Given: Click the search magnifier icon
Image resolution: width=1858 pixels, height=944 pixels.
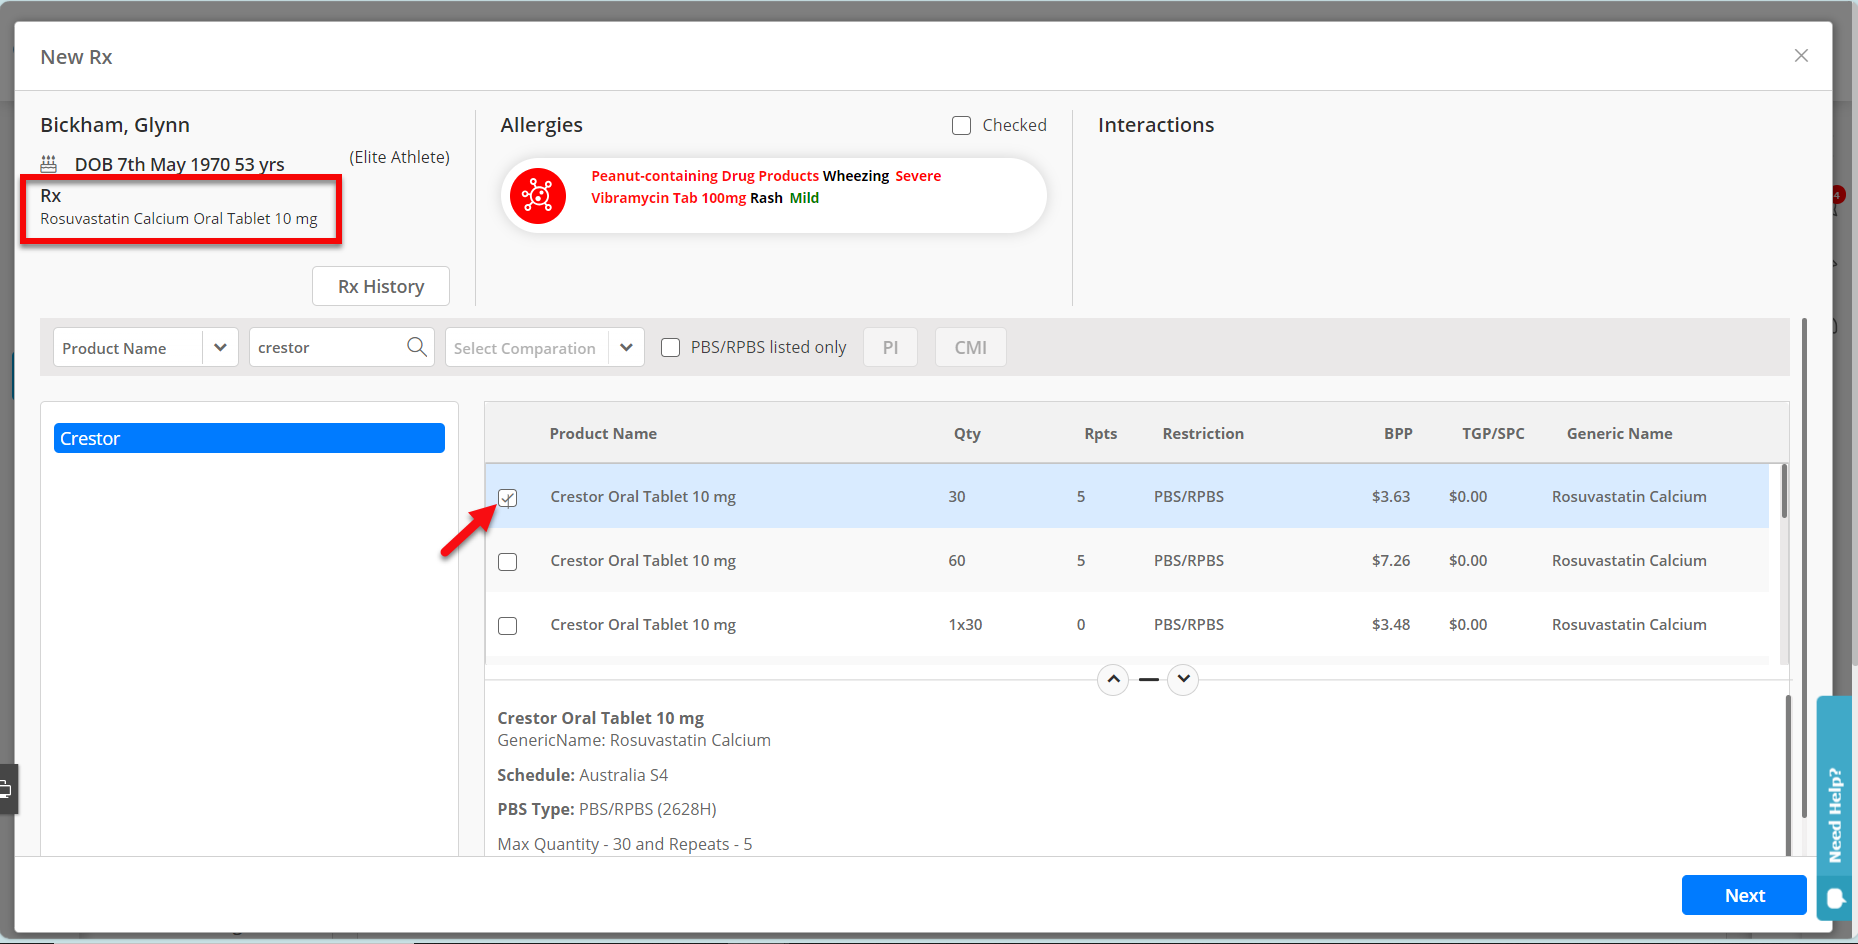Looking at the screenshot, I should coord(417,347).
